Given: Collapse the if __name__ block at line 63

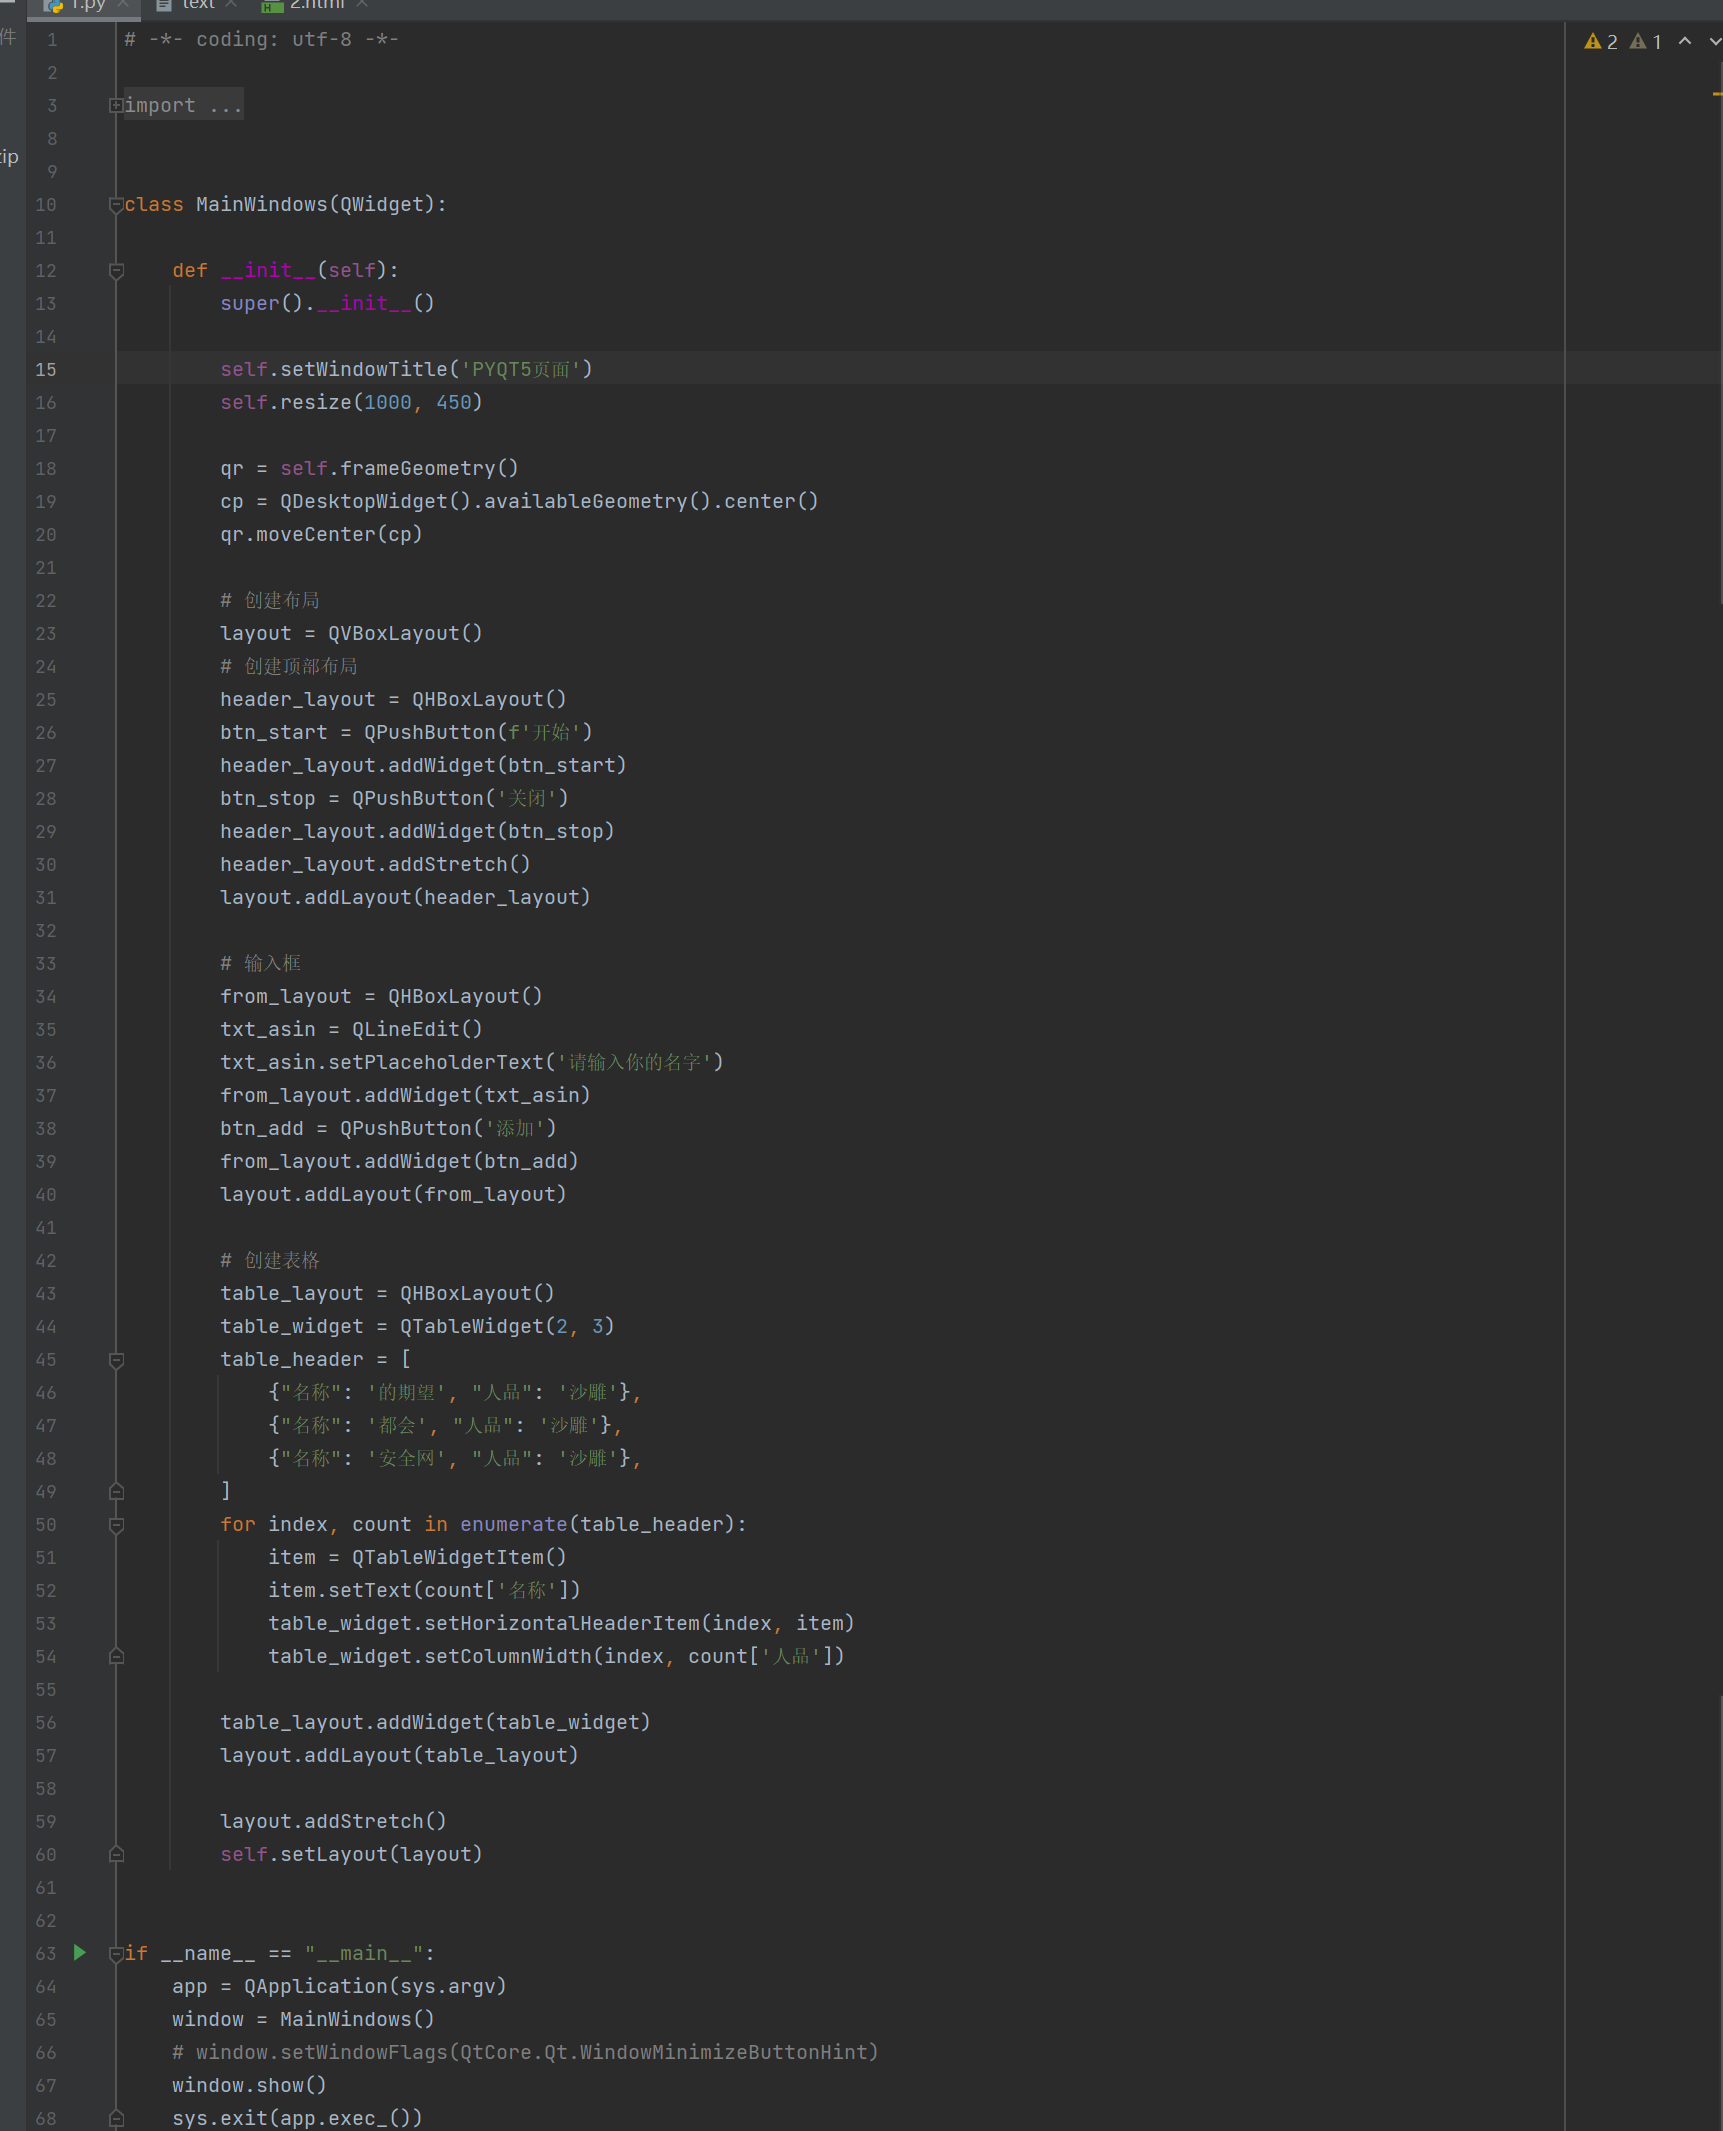Looking at the screenshot, I should pos(116,1954).
